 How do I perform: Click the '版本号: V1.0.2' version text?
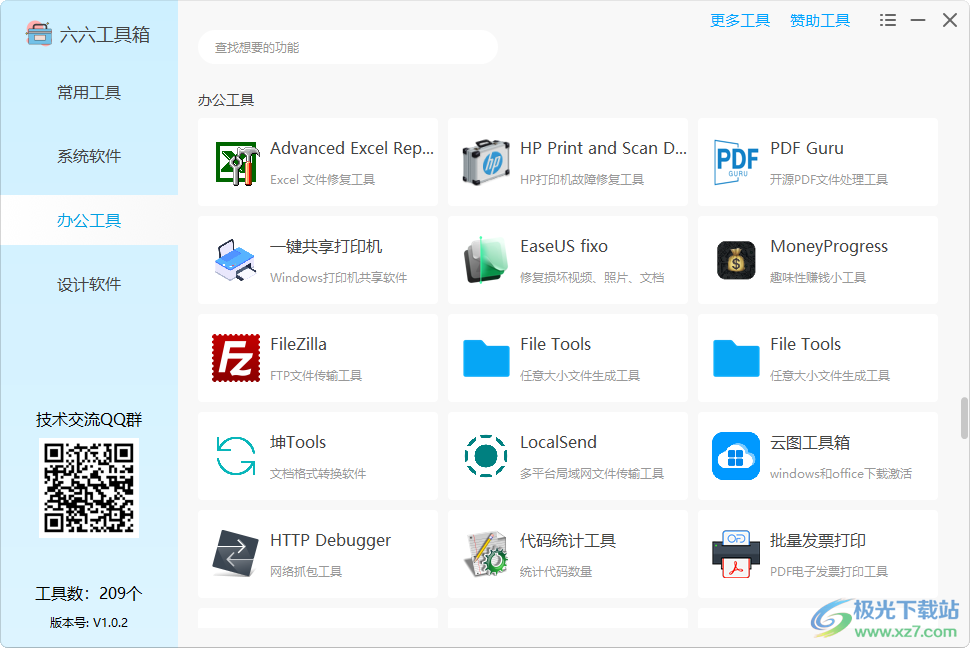coord(89,623)
